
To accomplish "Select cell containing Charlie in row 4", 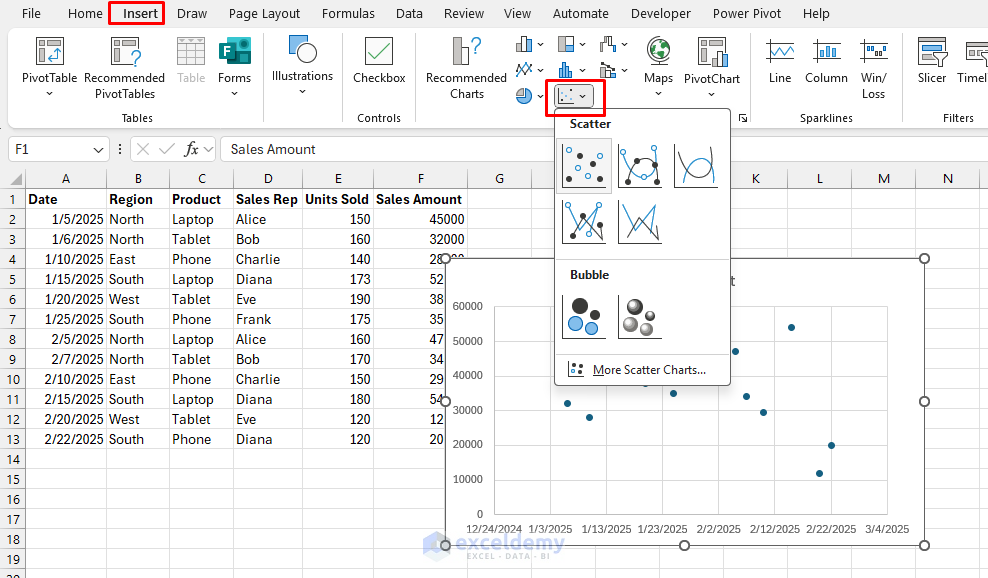I will 268,259.
